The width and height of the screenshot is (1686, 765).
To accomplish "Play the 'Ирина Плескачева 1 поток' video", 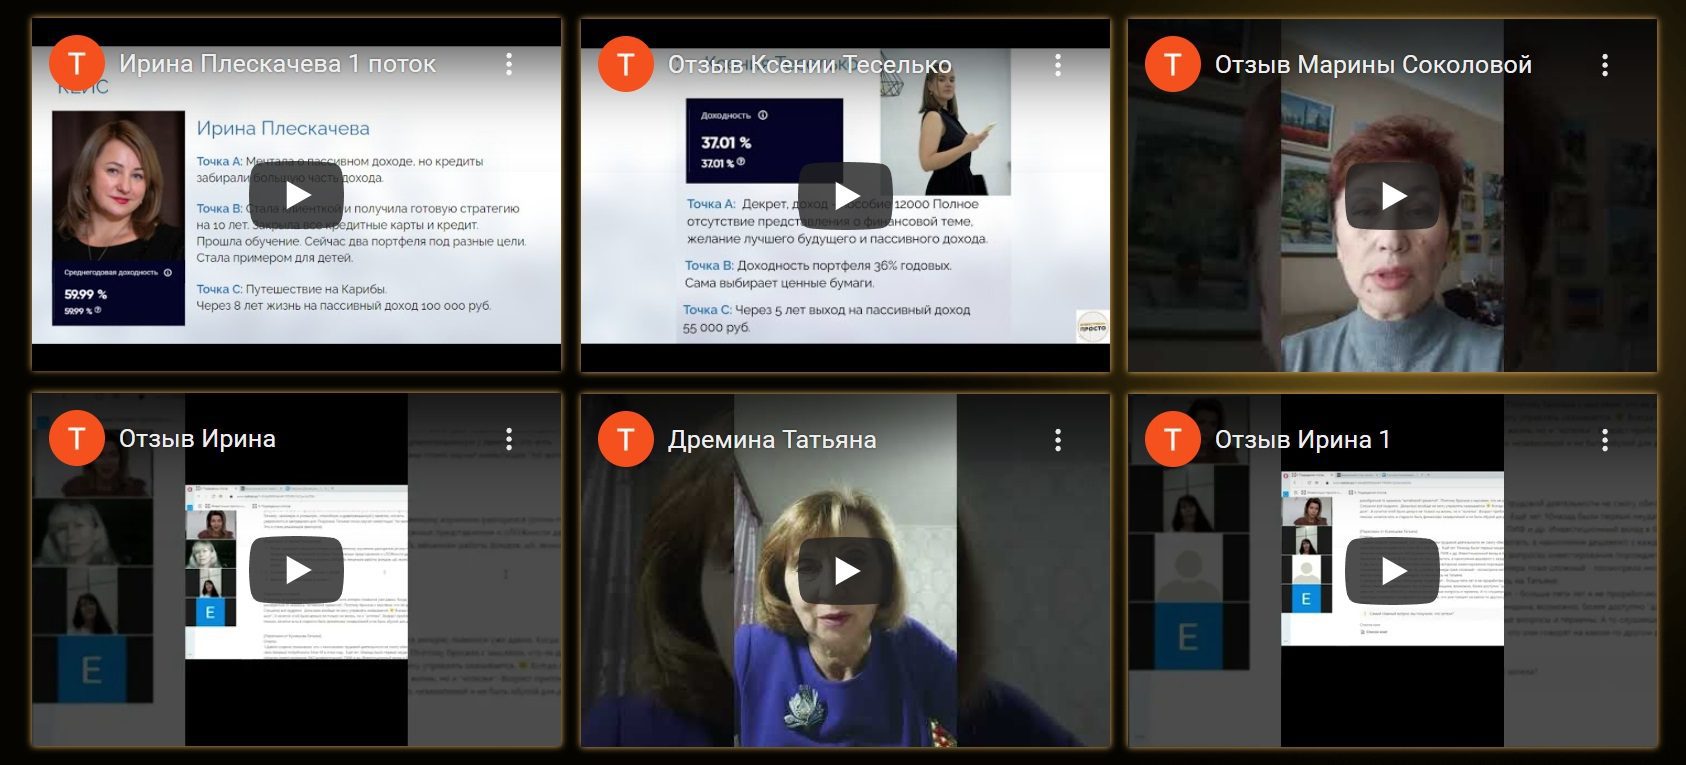I will pyautogui.click(x=296, y=195).
